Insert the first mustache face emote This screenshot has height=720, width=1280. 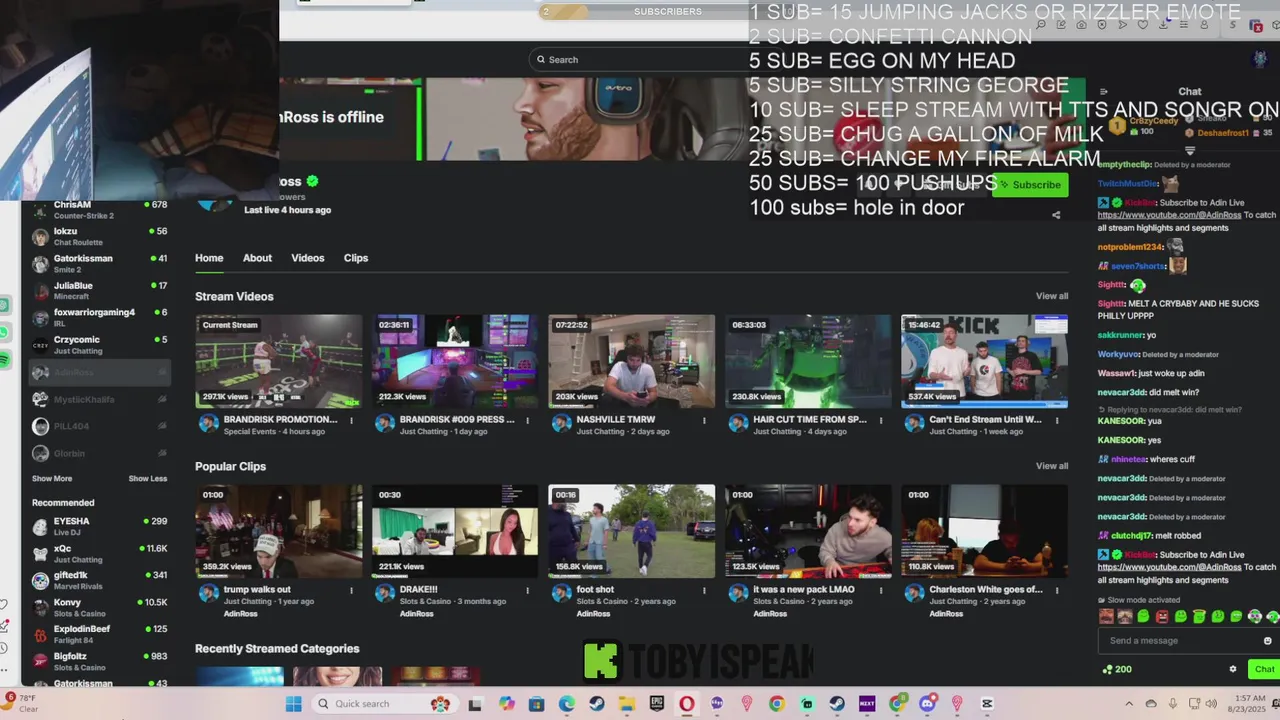point(1107,617)
